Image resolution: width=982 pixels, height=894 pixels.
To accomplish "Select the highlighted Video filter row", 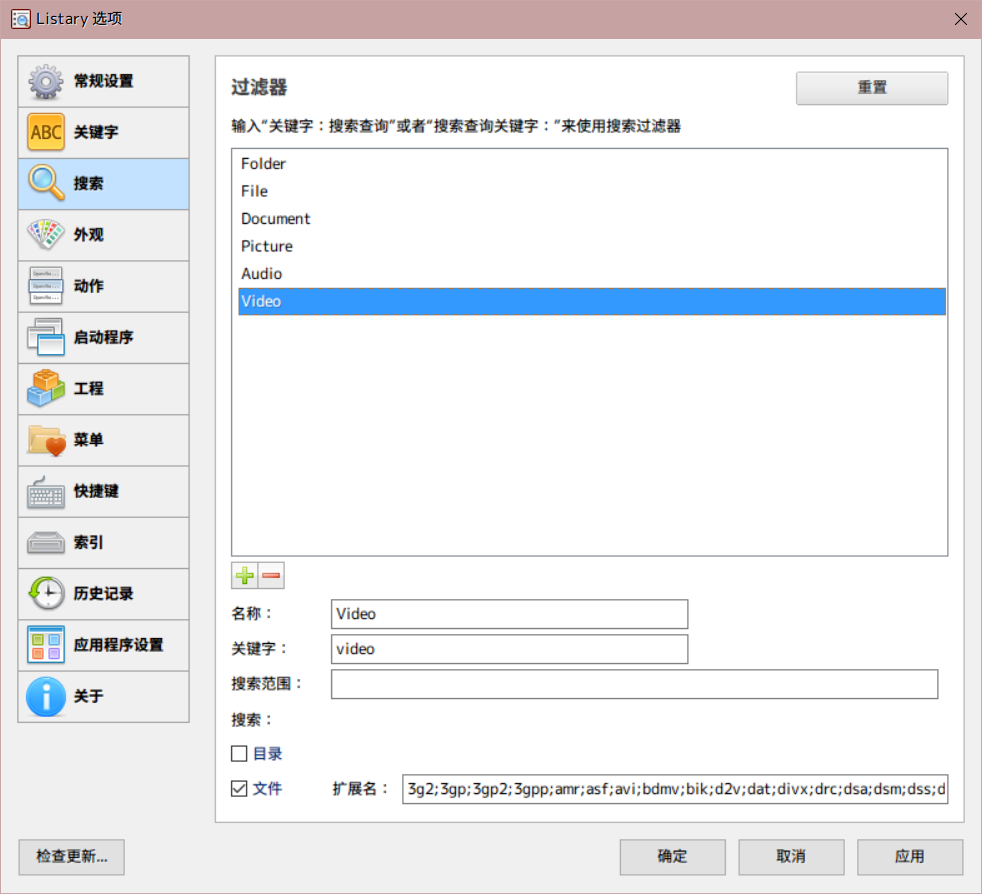I will point(592,301).
